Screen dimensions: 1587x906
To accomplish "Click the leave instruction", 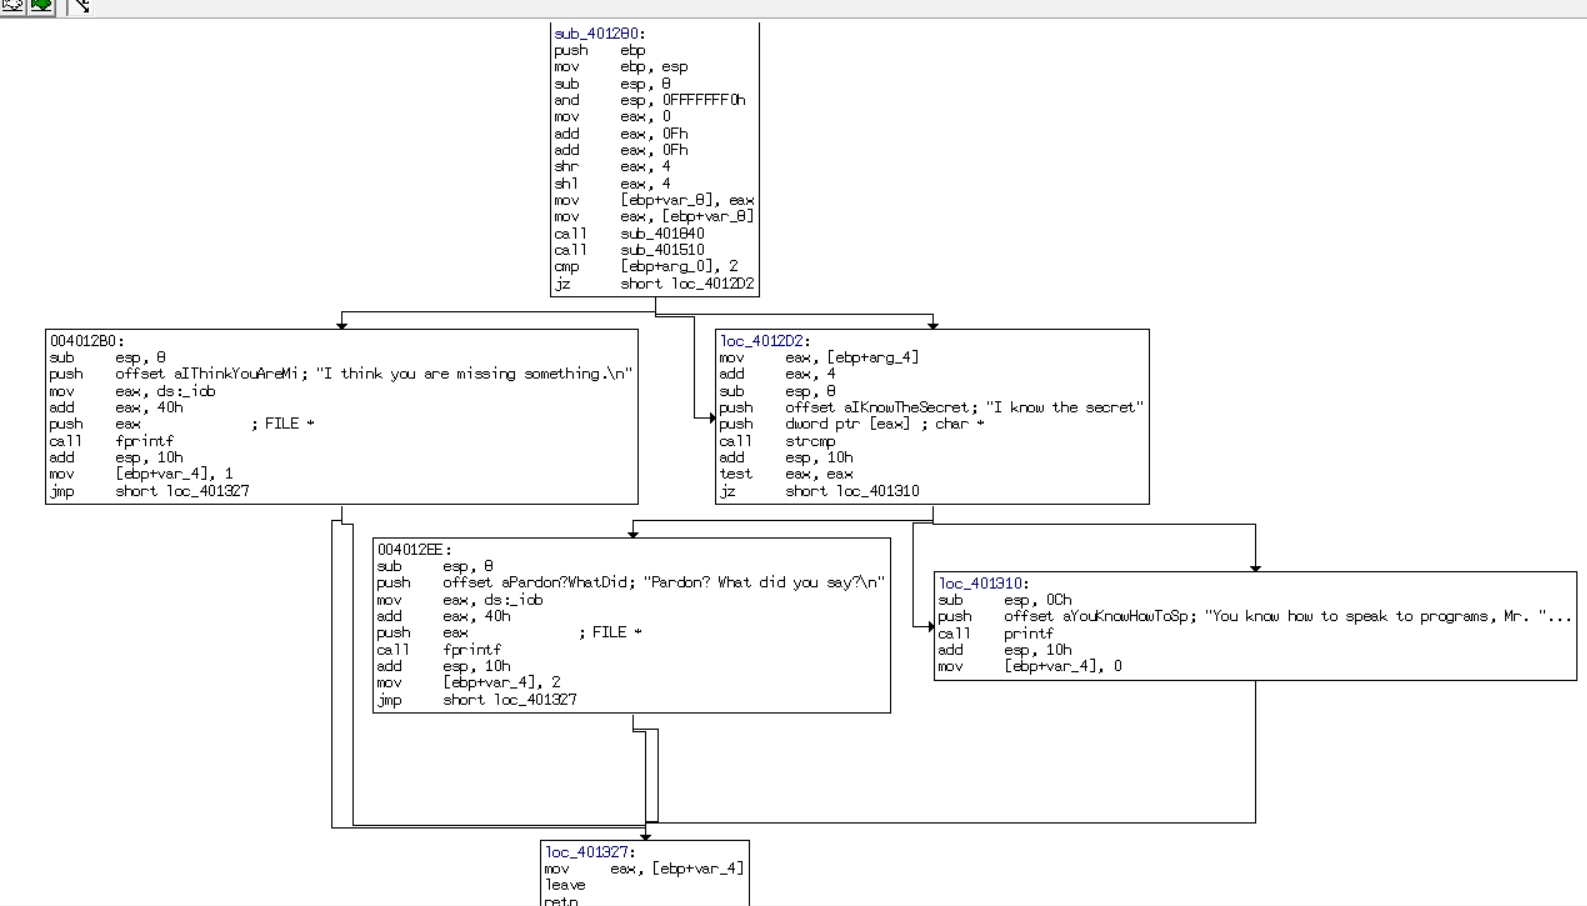I will pos(566,885).
